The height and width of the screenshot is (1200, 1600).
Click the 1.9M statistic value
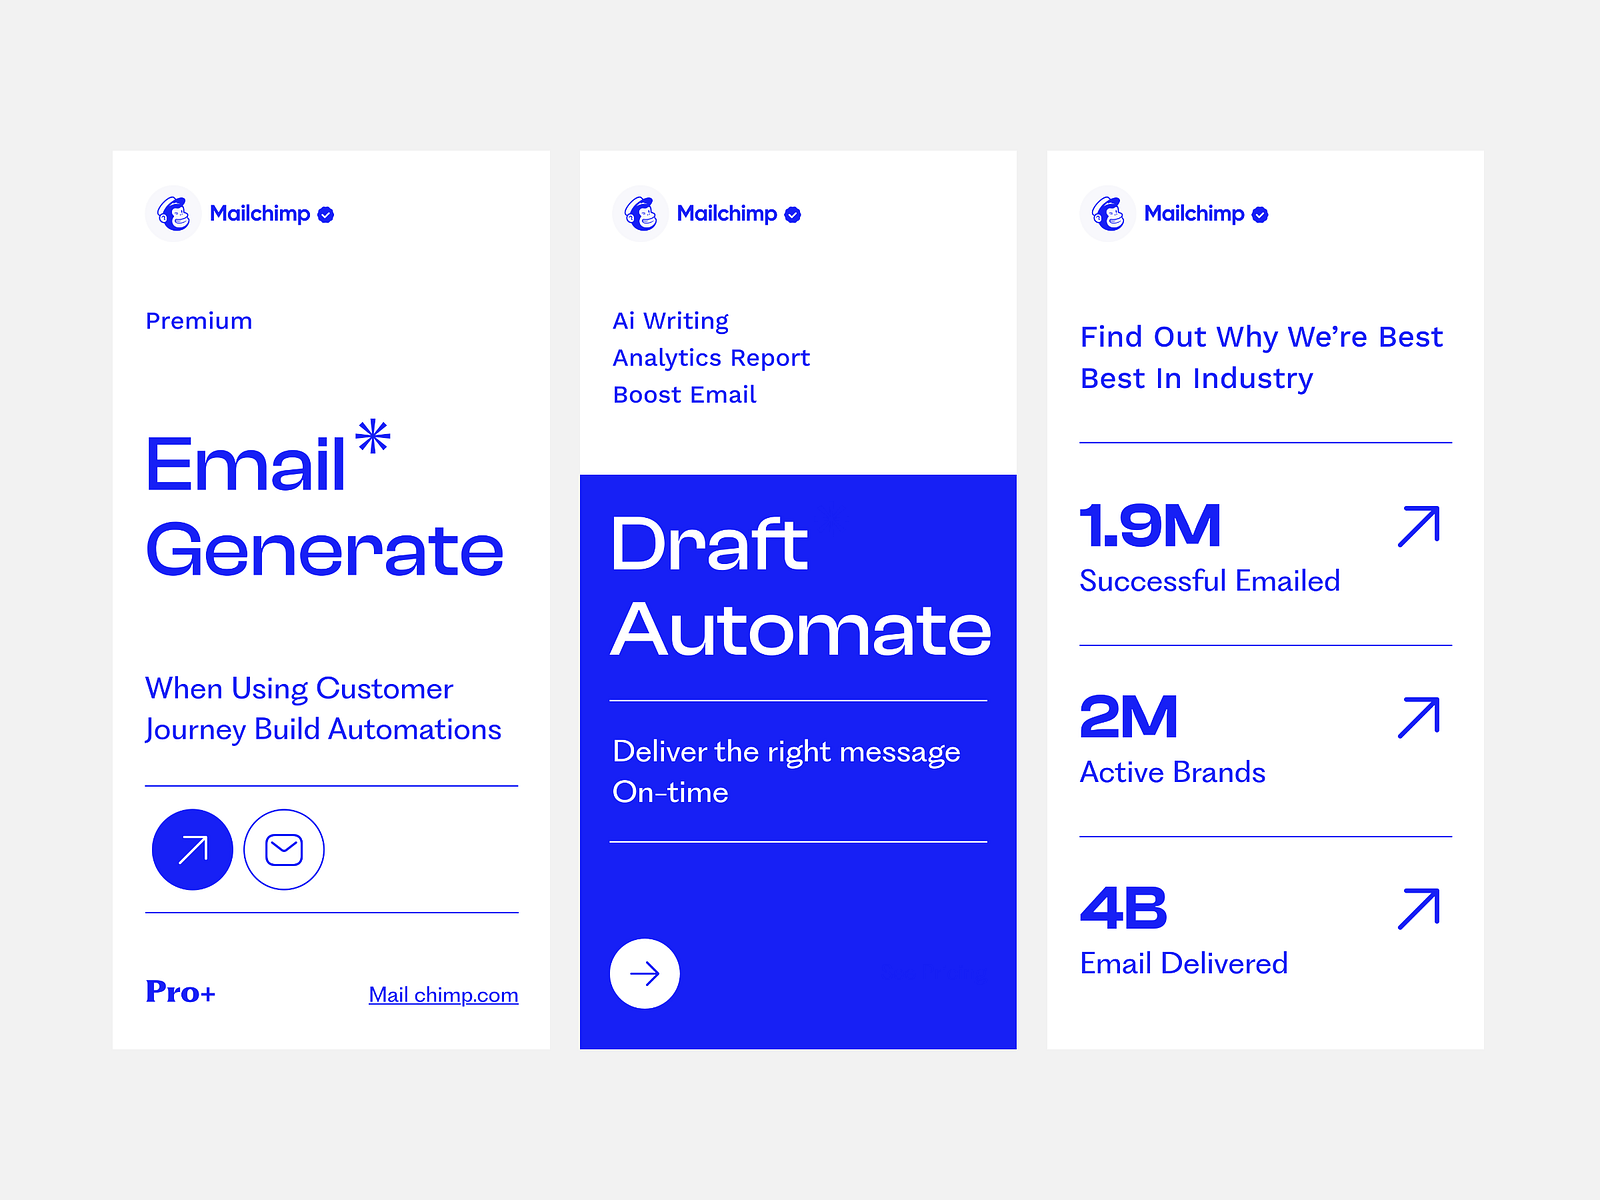1151,526
